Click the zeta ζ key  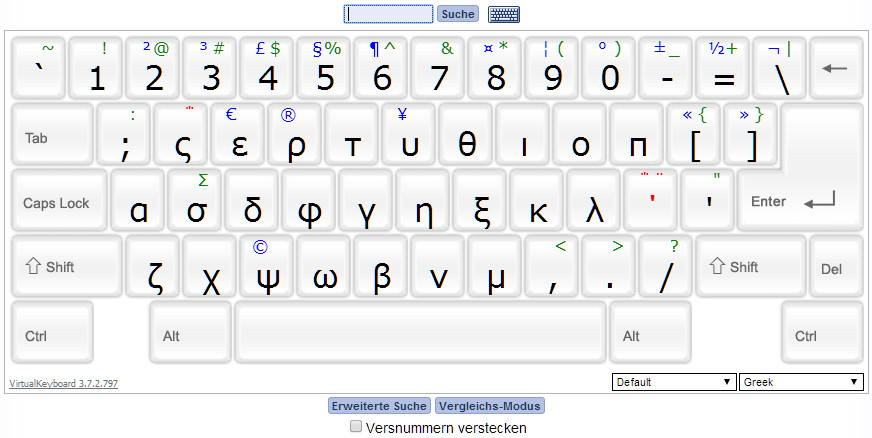click(152, 266)
